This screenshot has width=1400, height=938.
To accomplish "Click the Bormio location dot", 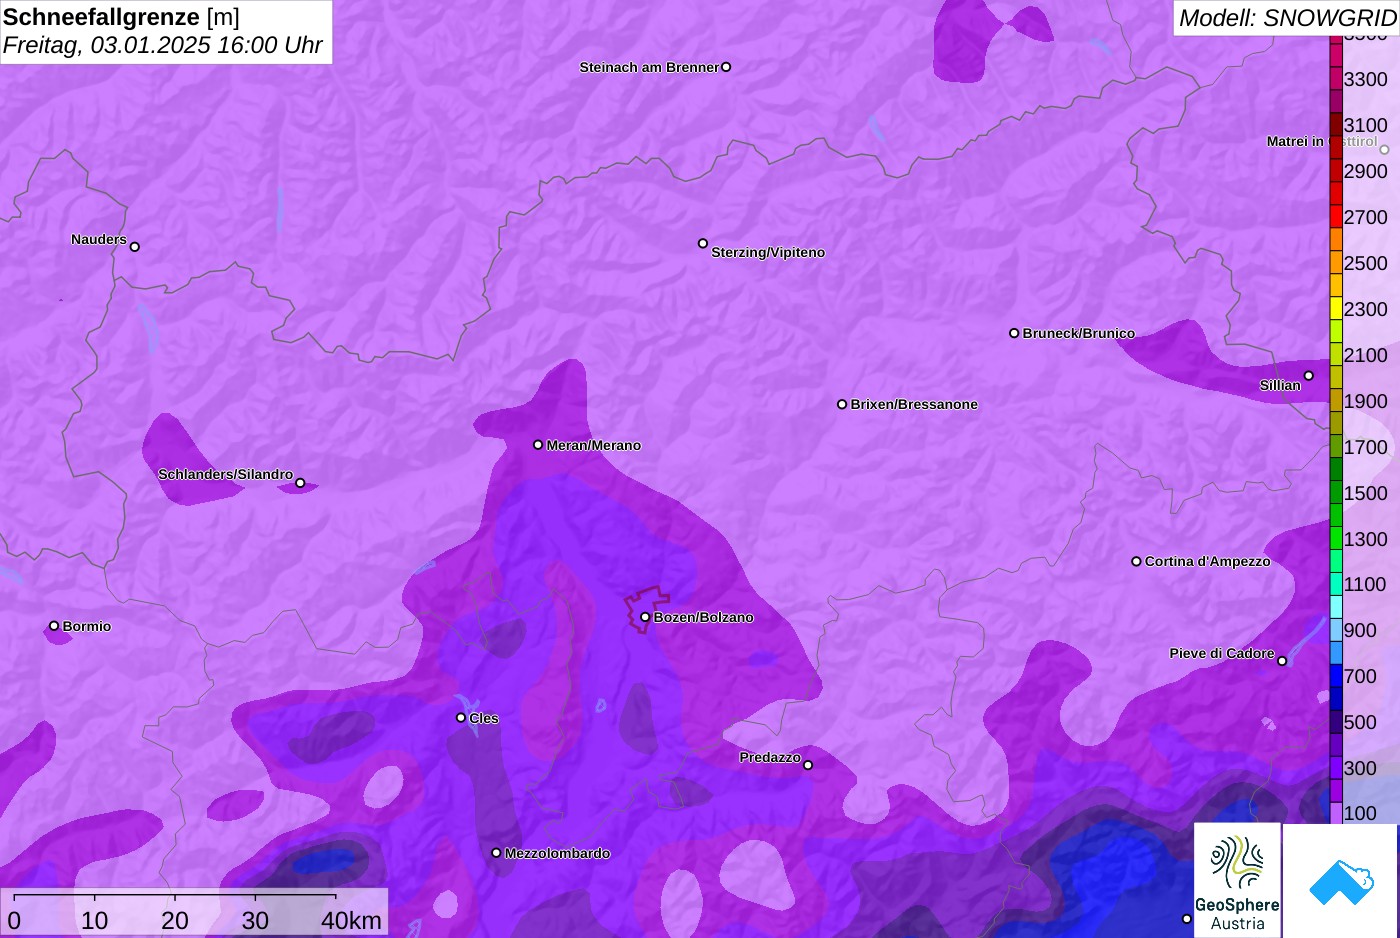I will [54, 626].
